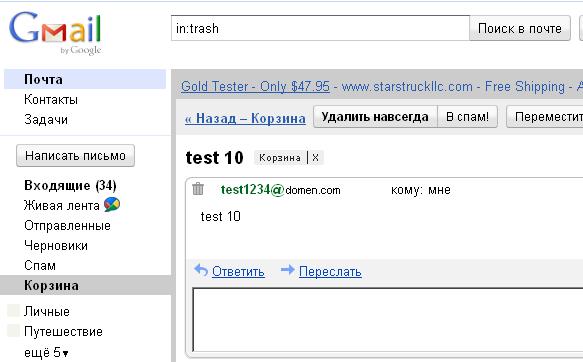This screenshot has height=362, width=583.
Task: Go back via « Назад – Корзина link
Action: (245, 118)
